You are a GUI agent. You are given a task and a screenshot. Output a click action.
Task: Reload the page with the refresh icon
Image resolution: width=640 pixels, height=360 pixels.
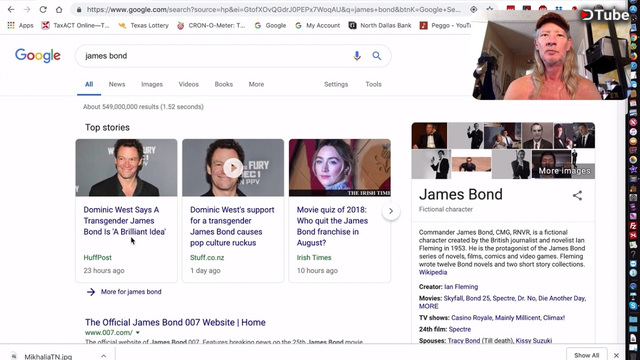(x=43, y=9)
